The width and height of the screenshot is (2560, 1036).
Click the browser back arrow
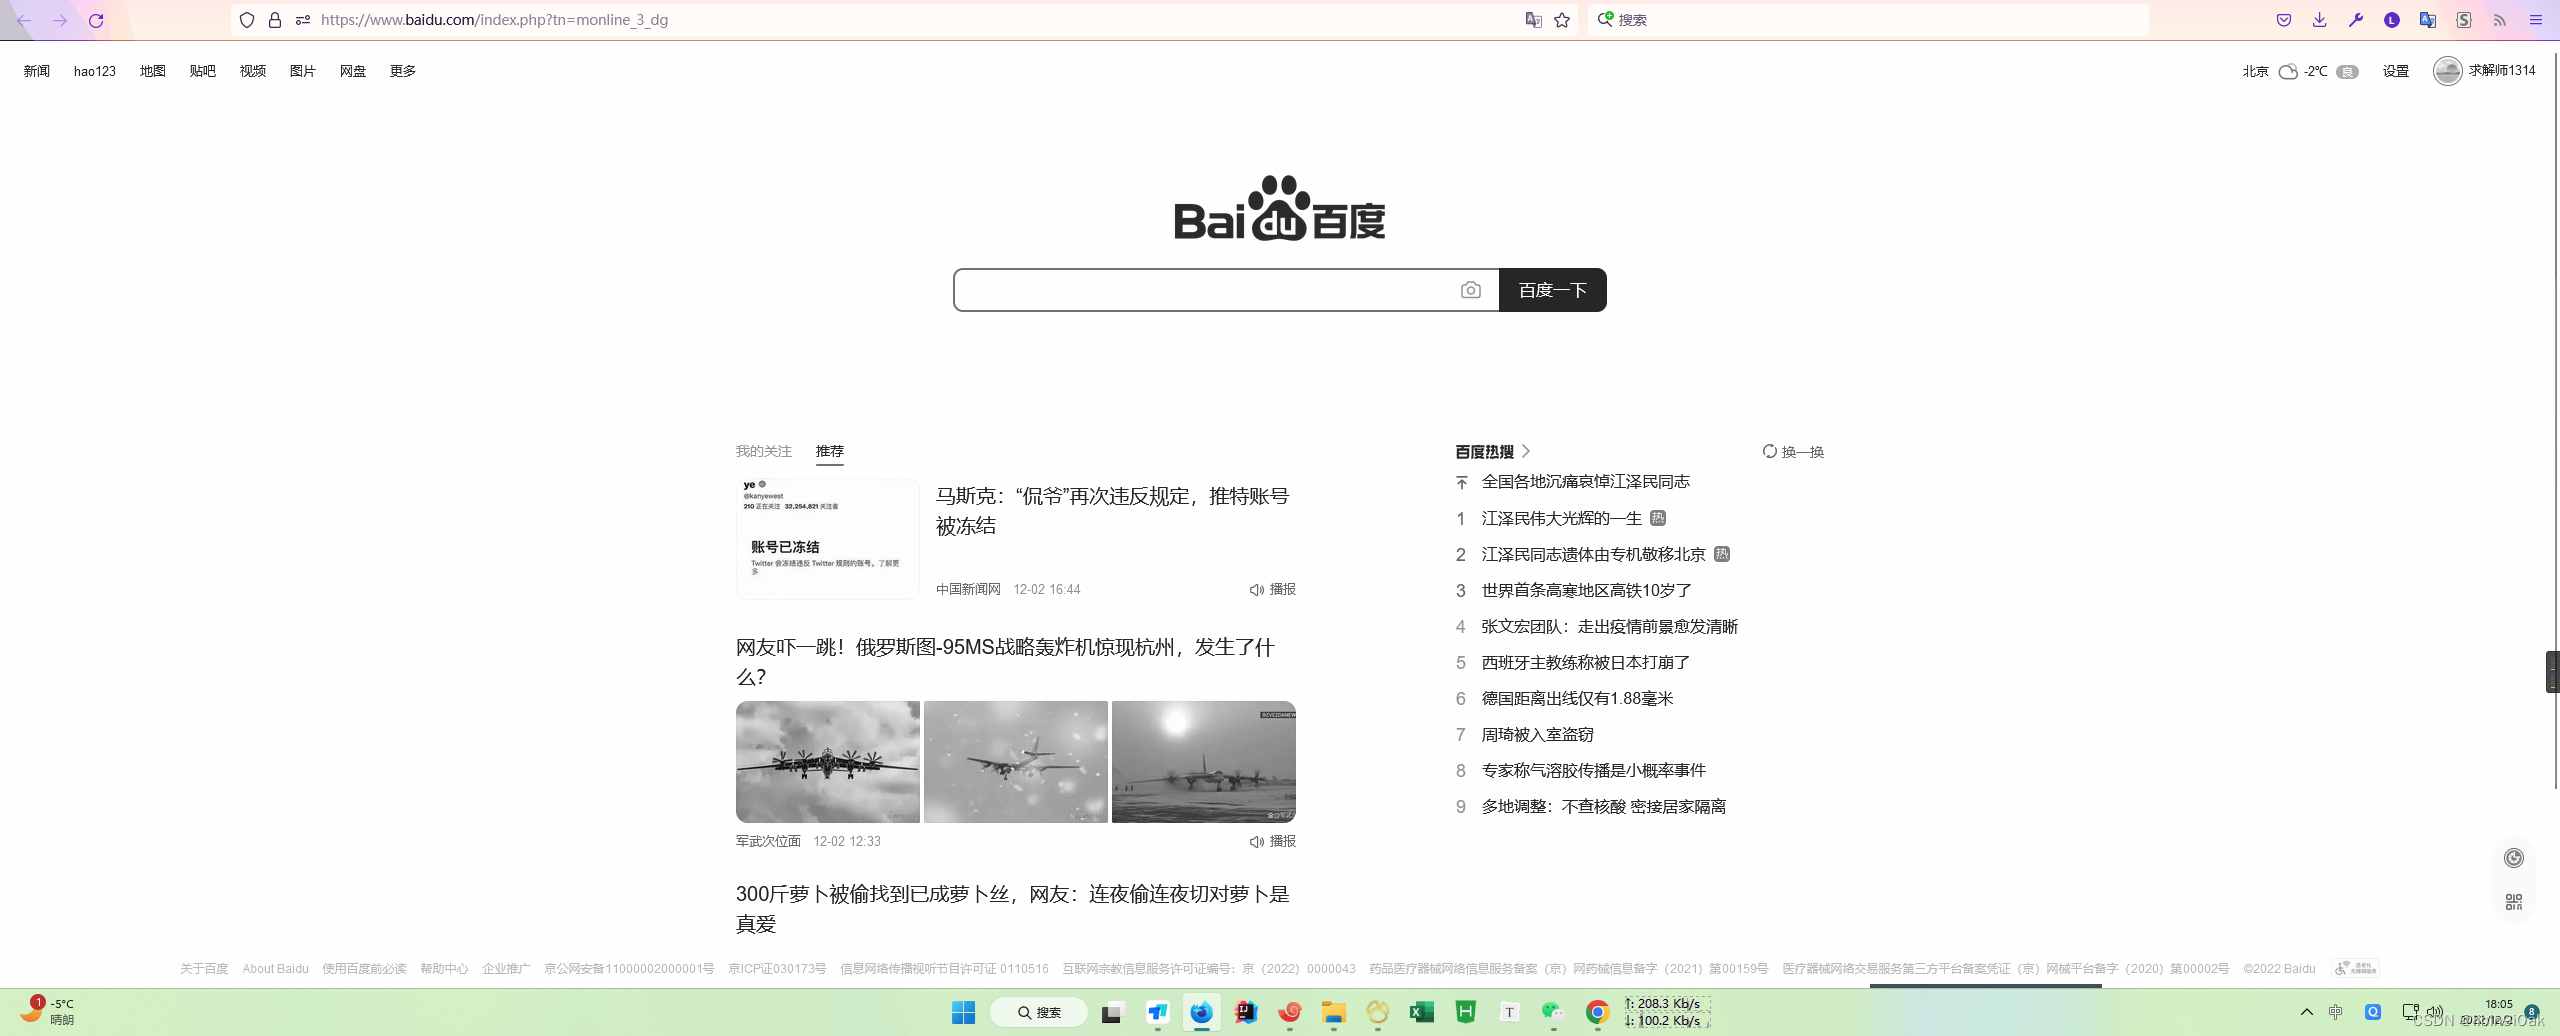tap(24, 20)
